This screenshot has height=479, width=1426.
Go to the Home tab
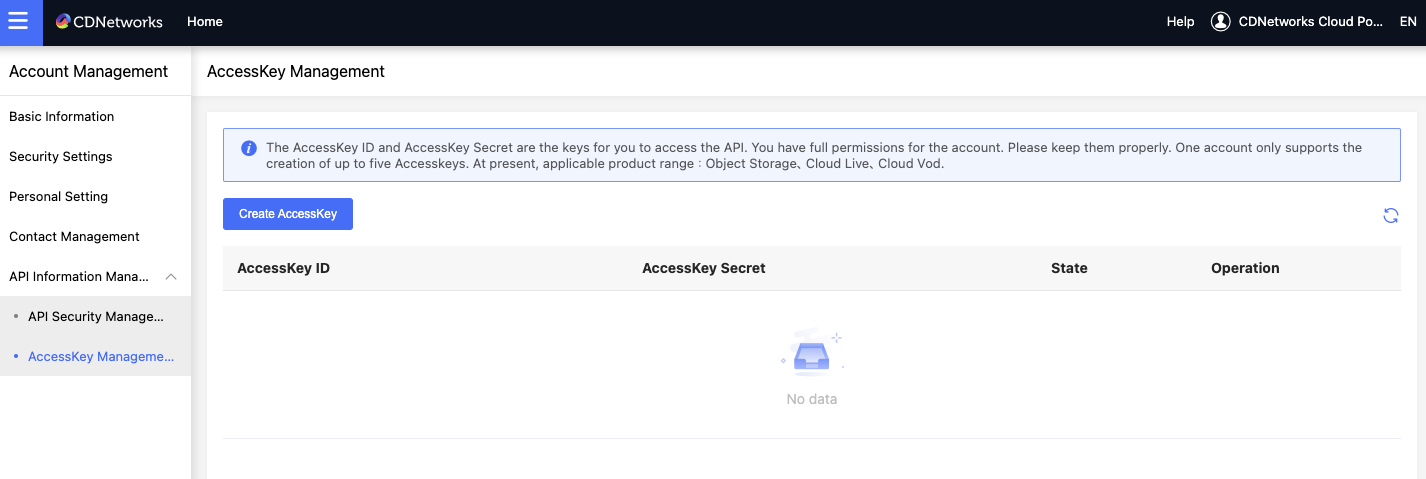click(205, 22)
